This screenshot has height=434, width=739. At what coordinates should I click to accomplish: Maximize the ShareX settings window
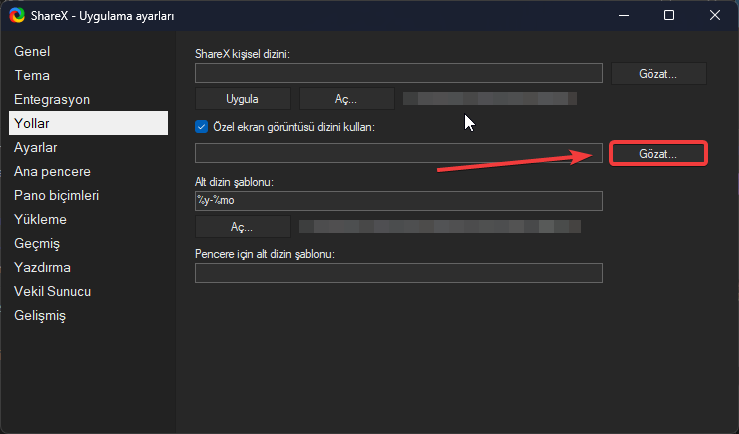(x=669, y=16)
